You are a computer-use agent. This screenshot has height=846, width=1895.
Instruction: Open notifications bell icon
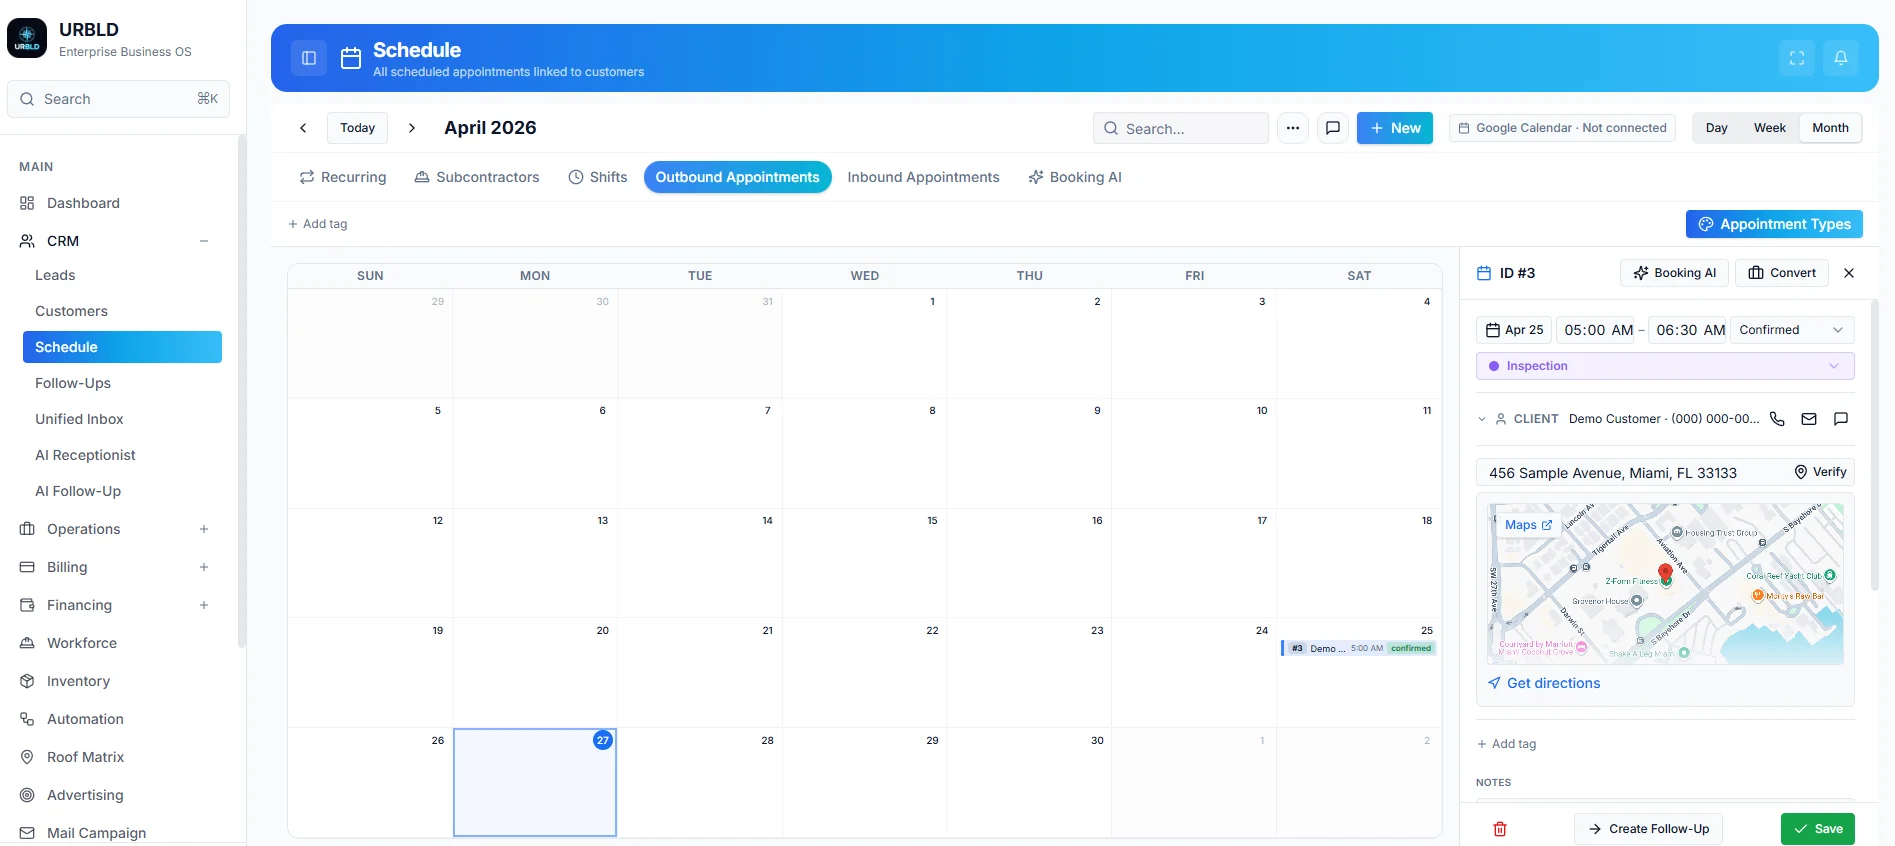(1841, 58)
